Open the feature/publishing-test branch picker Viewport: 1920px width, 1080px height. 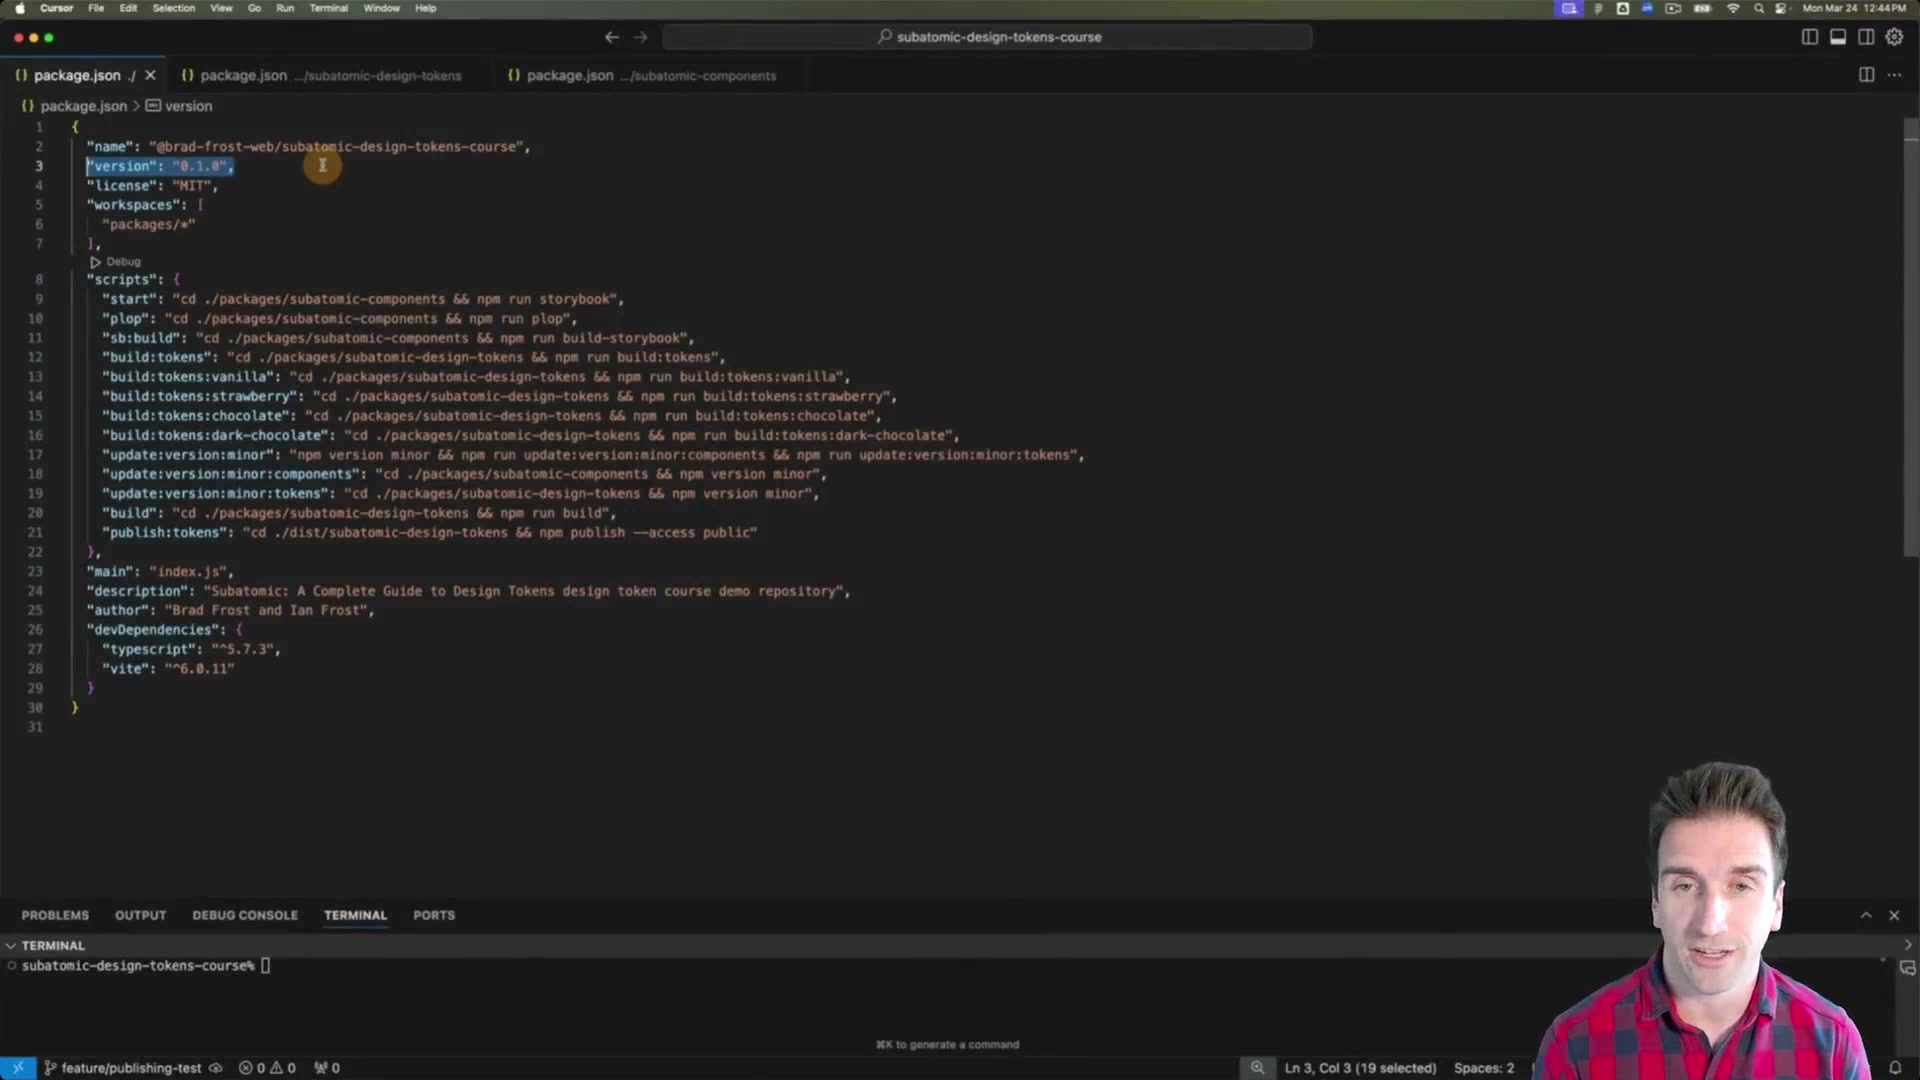123,1068
